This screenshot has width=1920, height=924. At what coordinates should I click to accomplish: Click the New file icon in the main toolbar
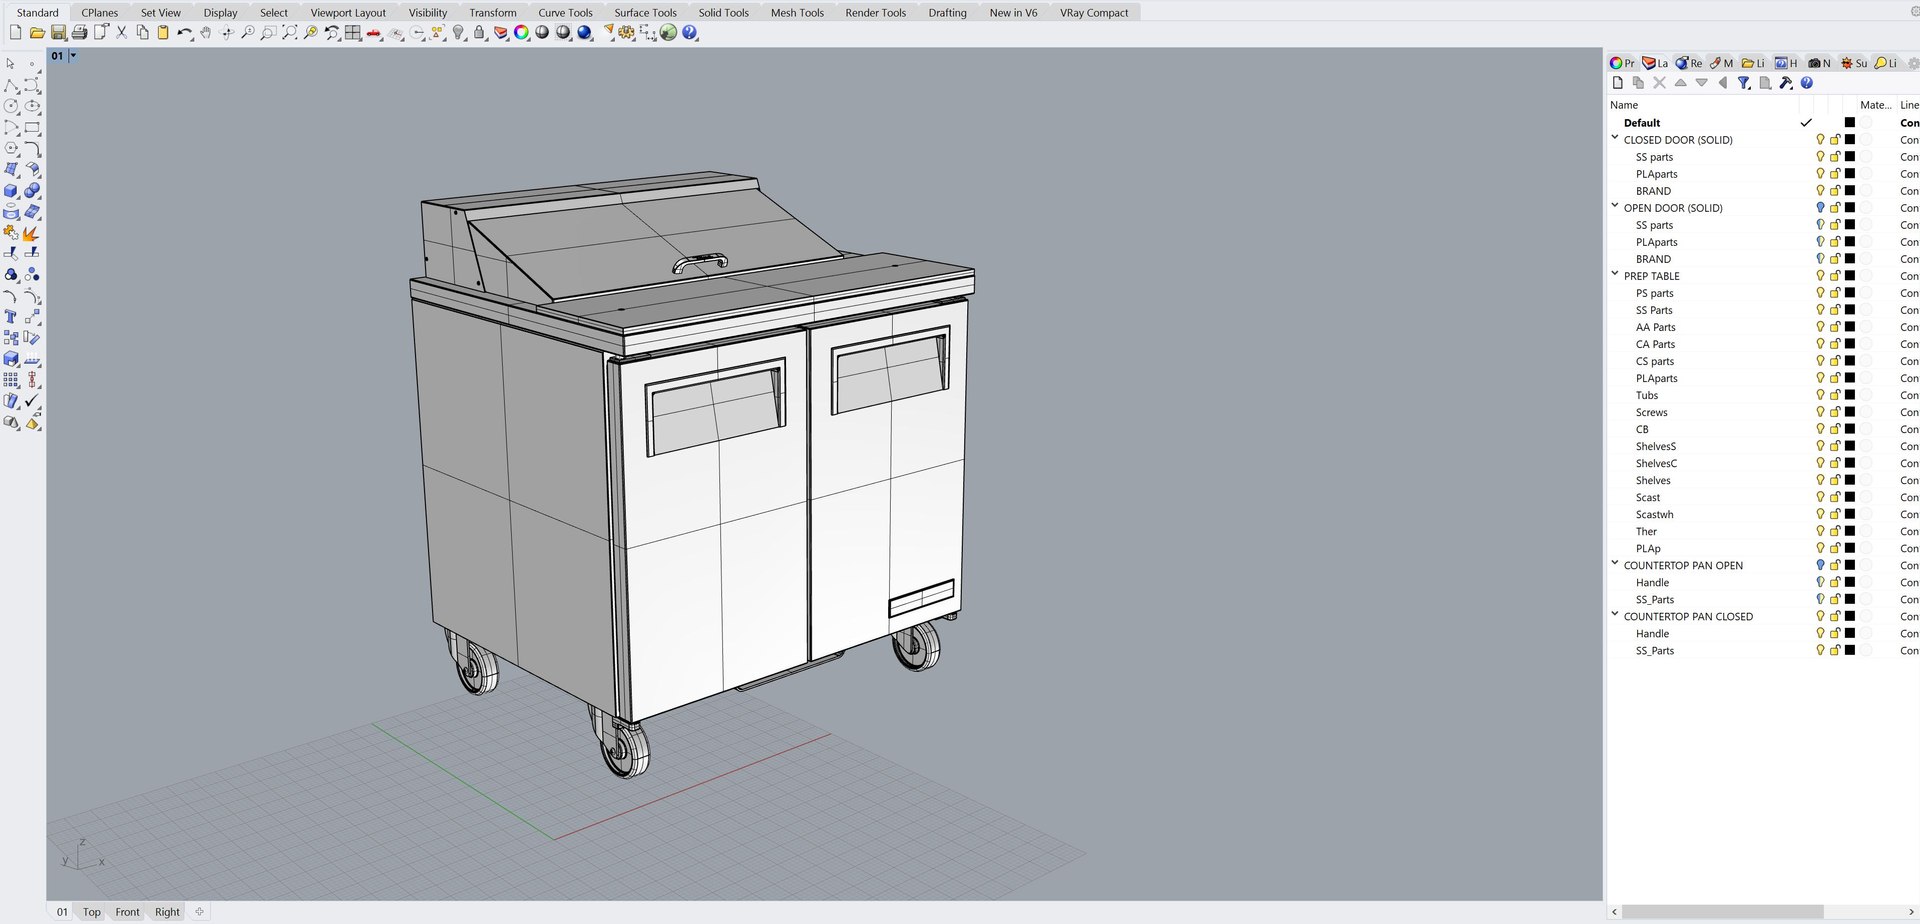point(15,32)
